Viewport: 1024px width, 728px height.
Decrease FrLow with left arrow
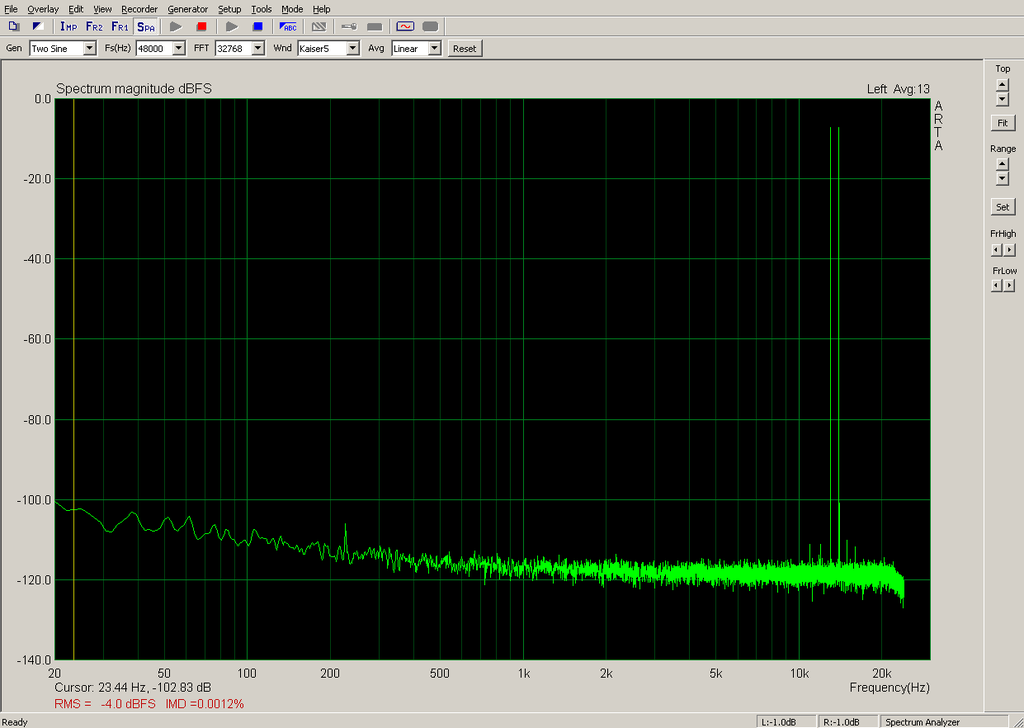(996, 285)
